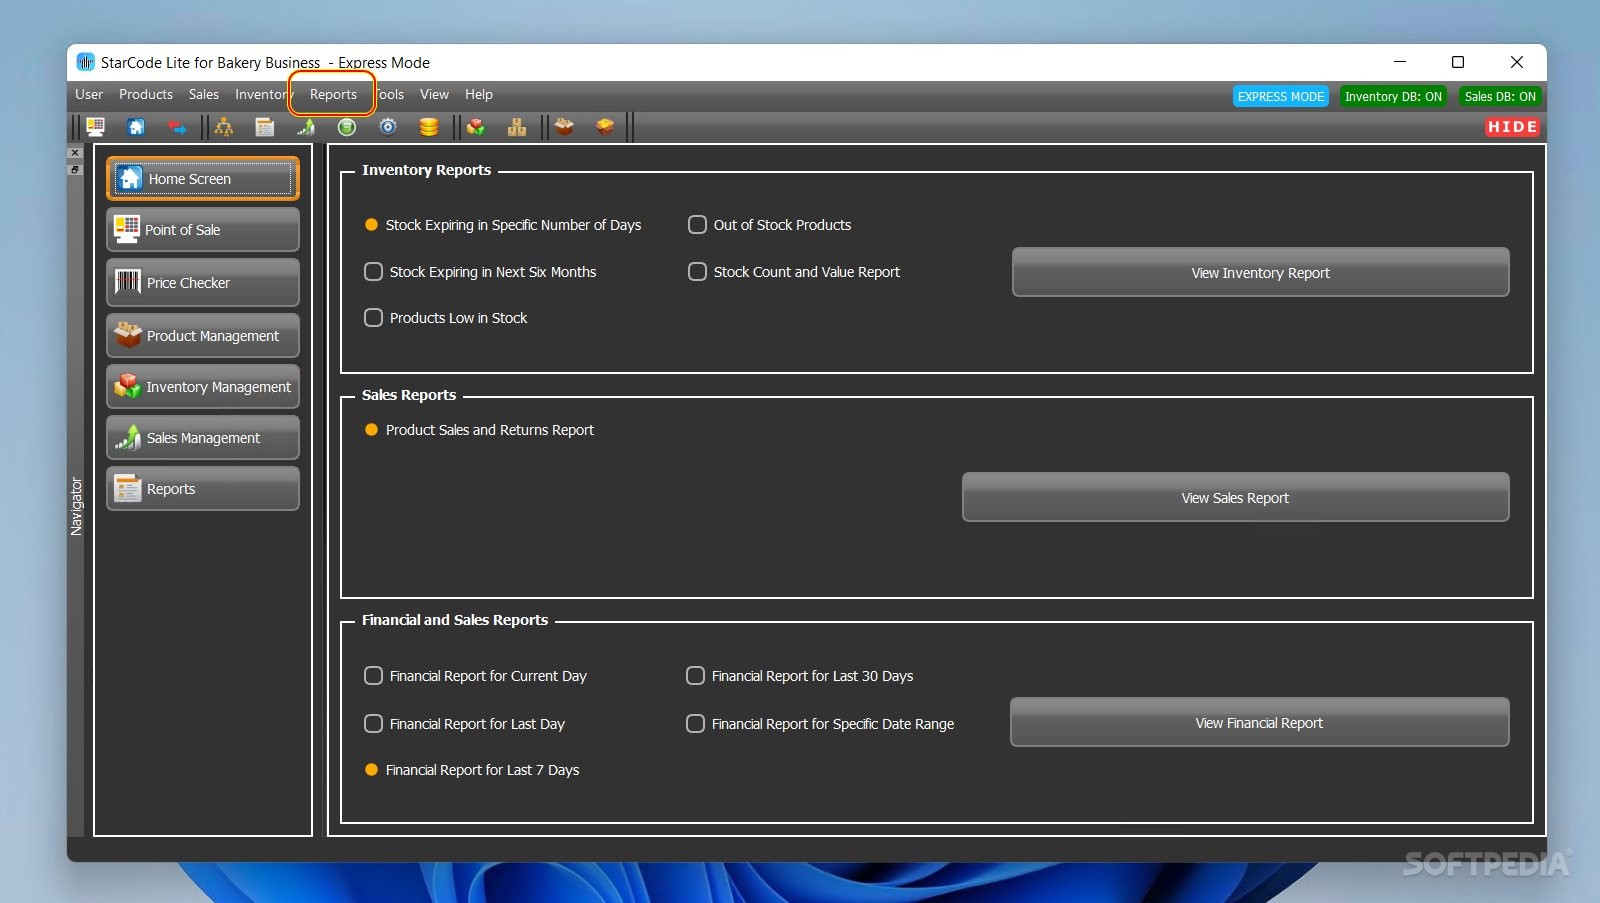The height and width of the screenshot is (903, 1600).
Task: Click the colored cubes toolbar icon
Action: (x=476, y=127)
